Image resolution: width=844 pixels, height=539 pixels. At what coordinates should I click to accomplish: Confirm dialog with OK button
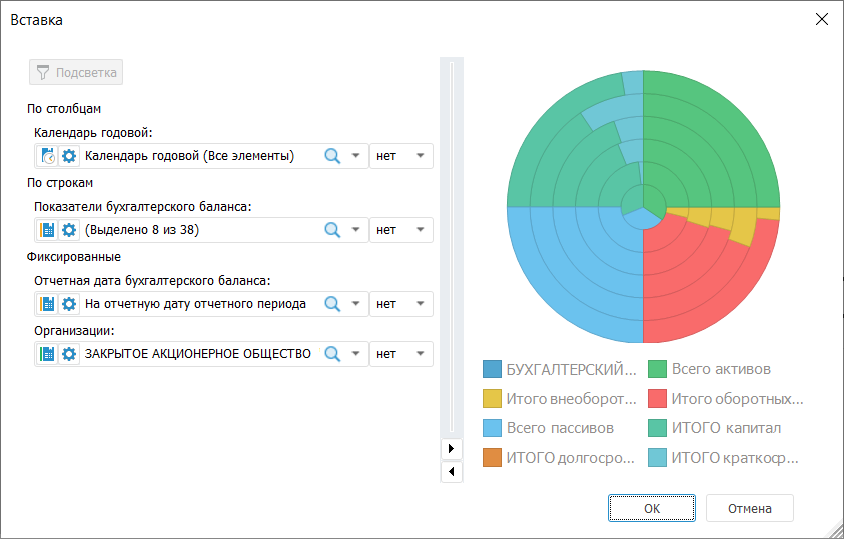tap(651, 508)
